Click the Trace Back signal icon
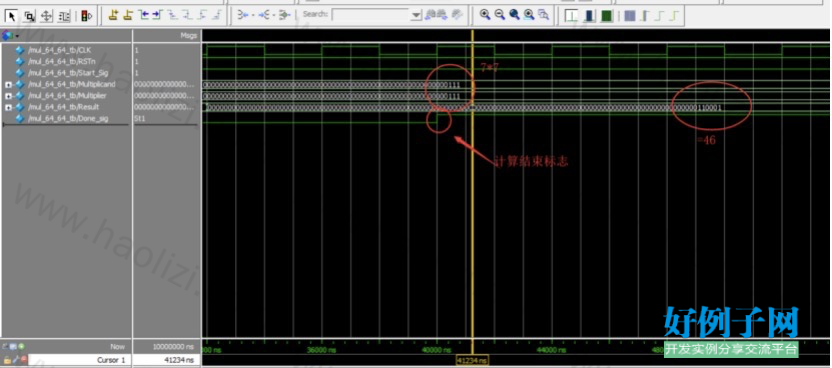This screenshot has height=368, width=832. [244, 15]
